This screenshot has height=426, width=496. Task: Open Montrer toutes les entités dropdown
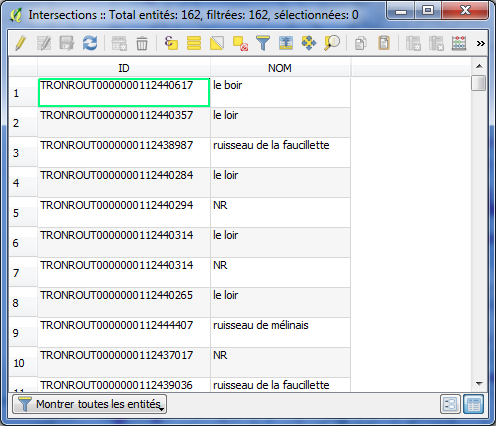click(x=90, y=404)
